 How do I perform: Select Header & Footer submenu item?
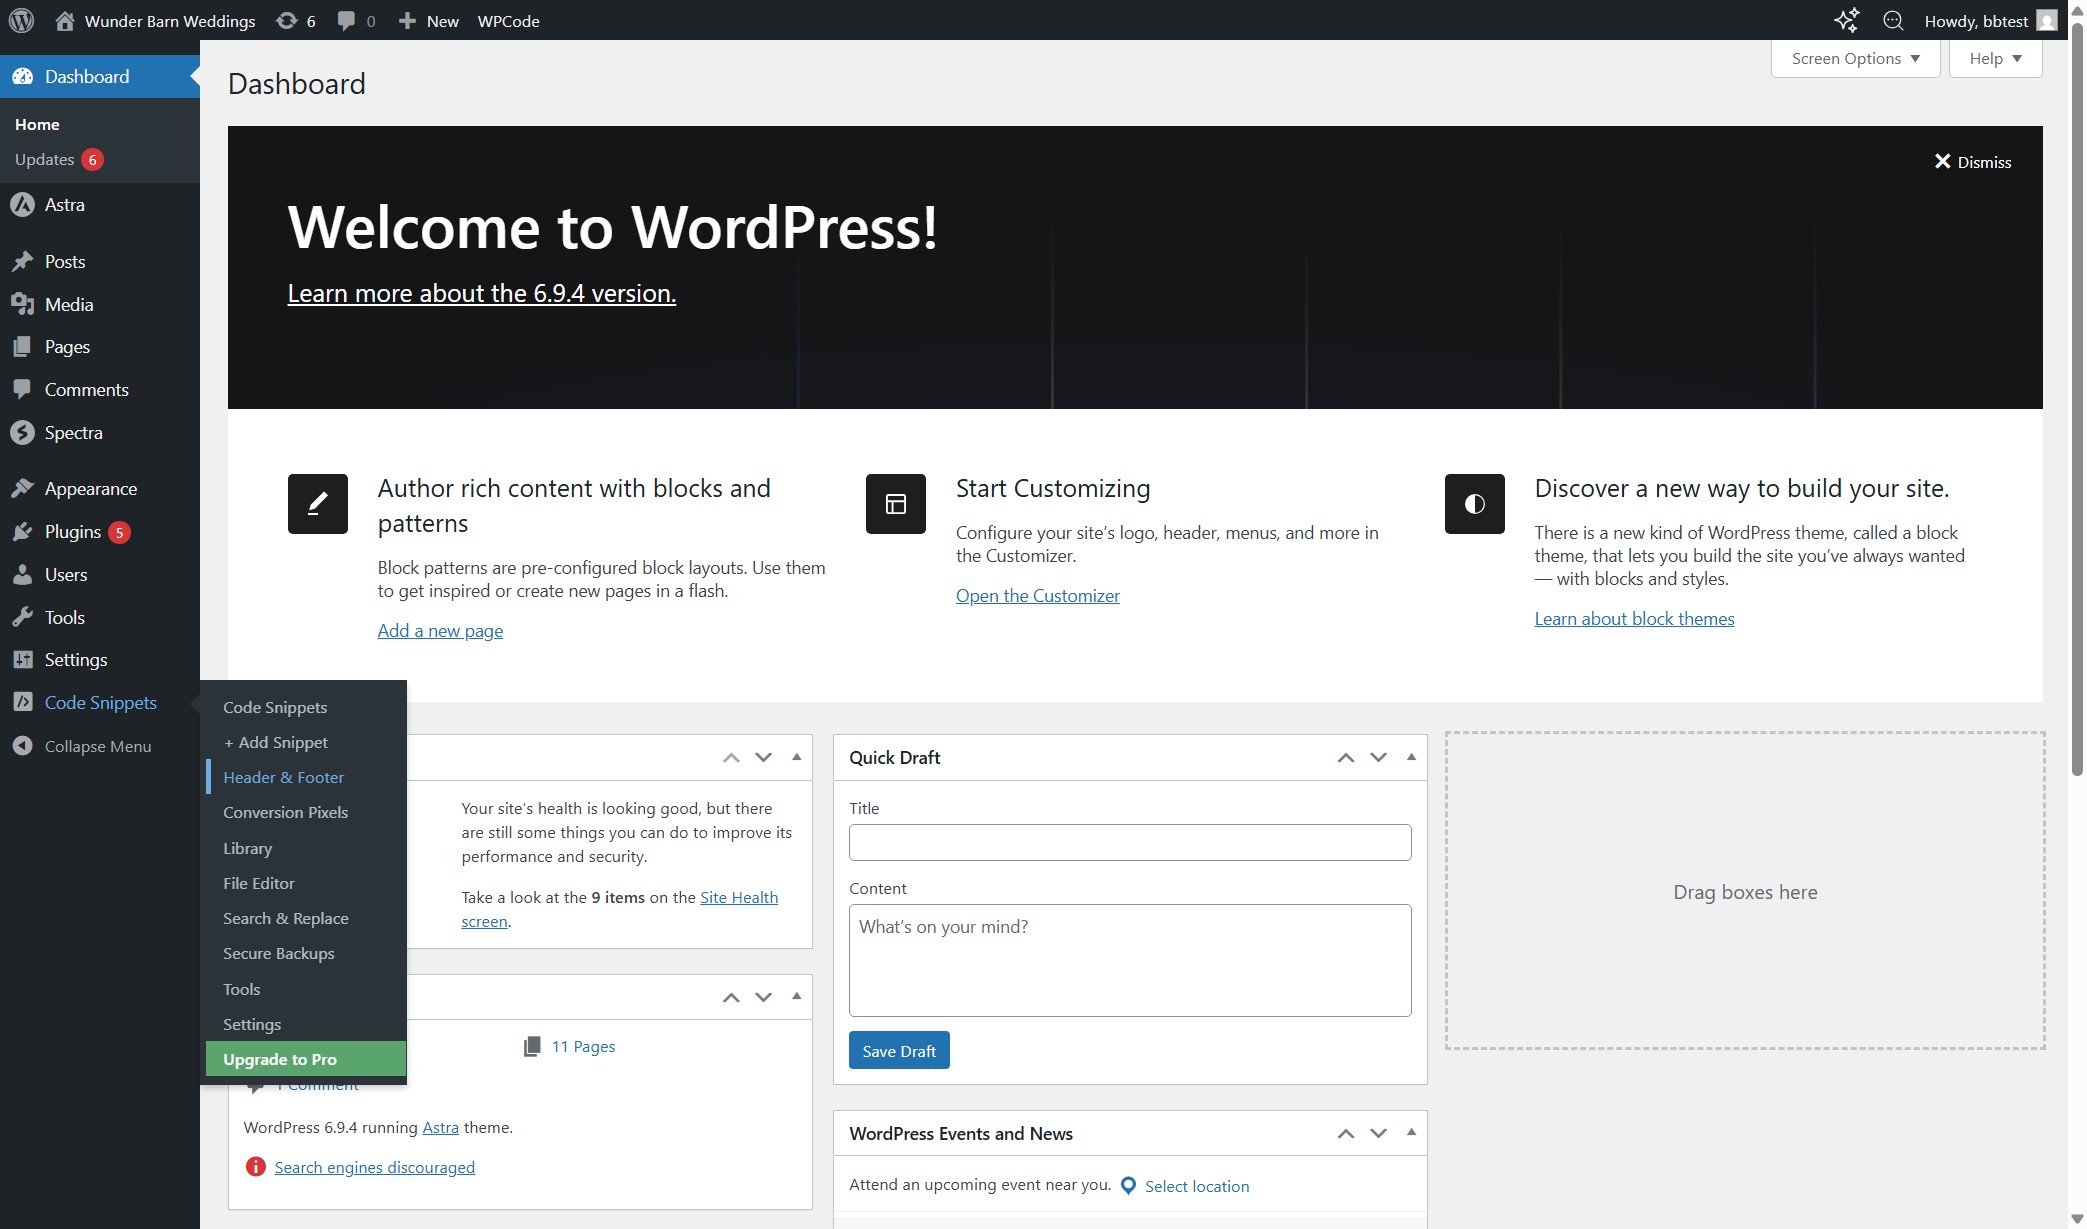point(283,777)
